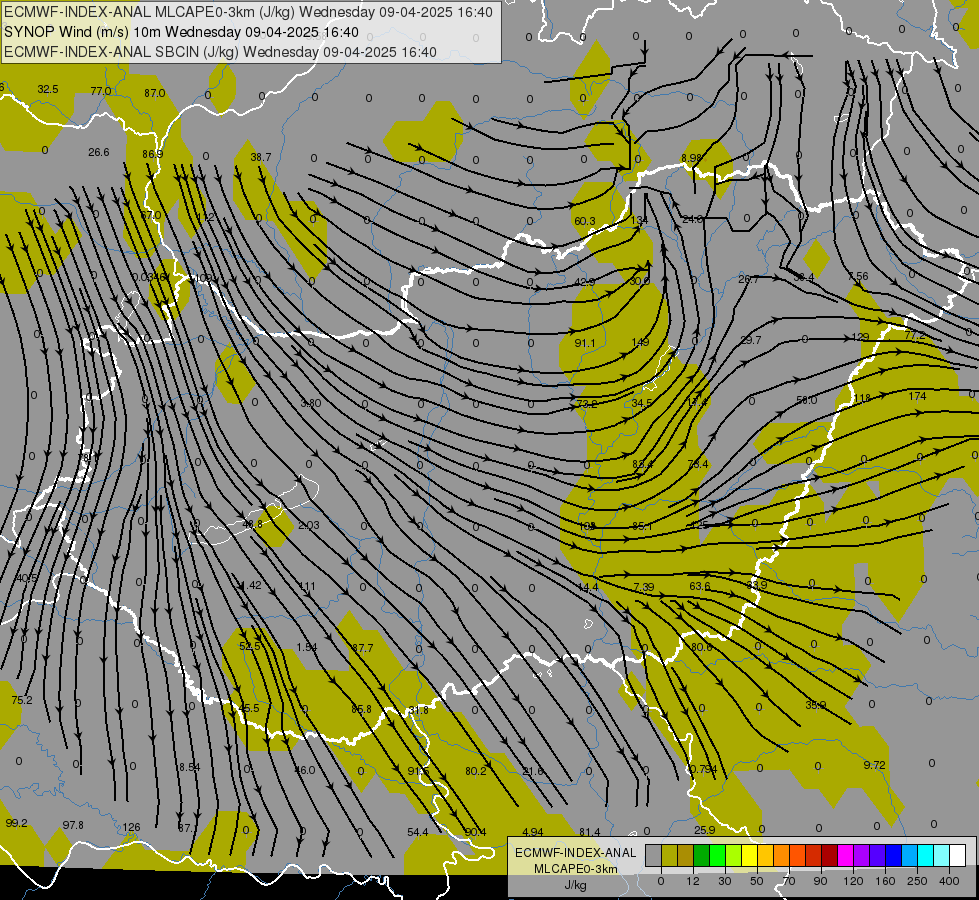Click the map value '25.9'

[704, 830]
